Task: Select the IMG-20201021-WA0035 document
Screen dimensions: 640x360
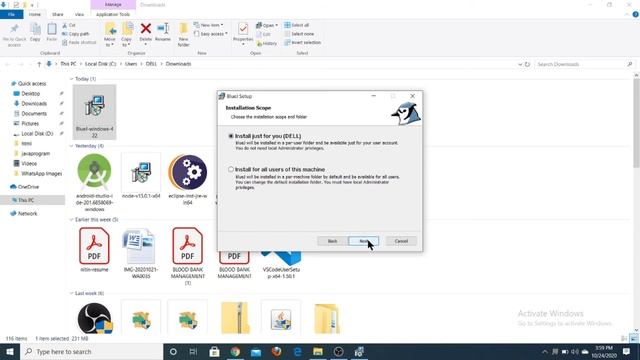Action: [141, 253]
